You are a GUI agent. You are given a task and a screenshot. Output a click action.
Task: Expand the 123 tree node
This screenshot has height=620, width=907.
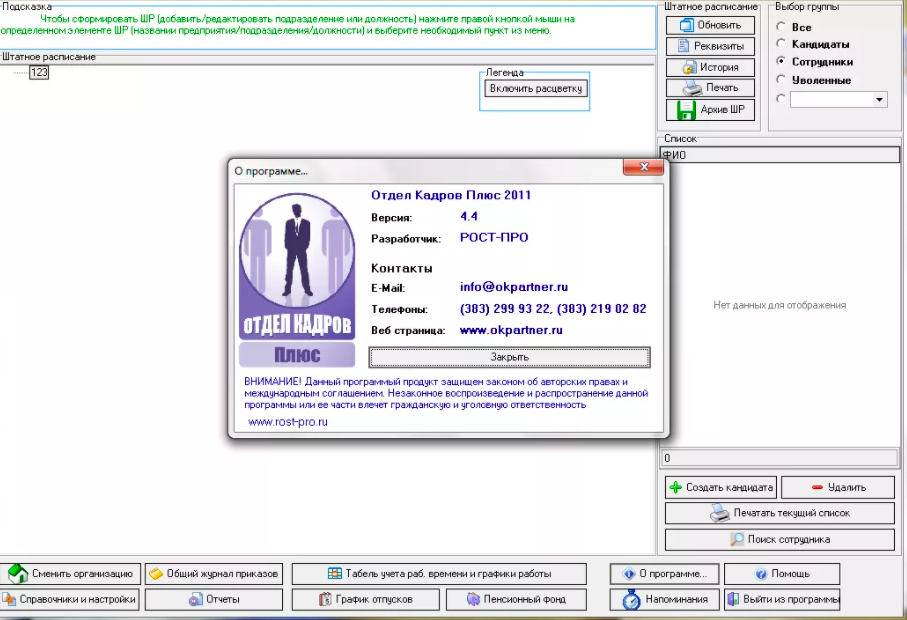pyautogui.click(x=39, y=73)
